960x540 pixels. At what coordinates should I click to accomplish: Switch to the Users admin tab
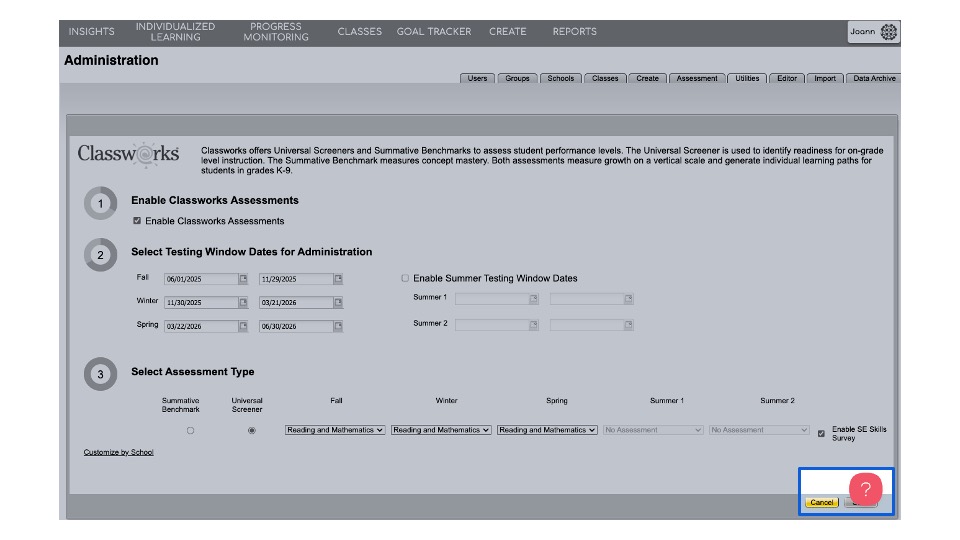[x=478, y=78]
